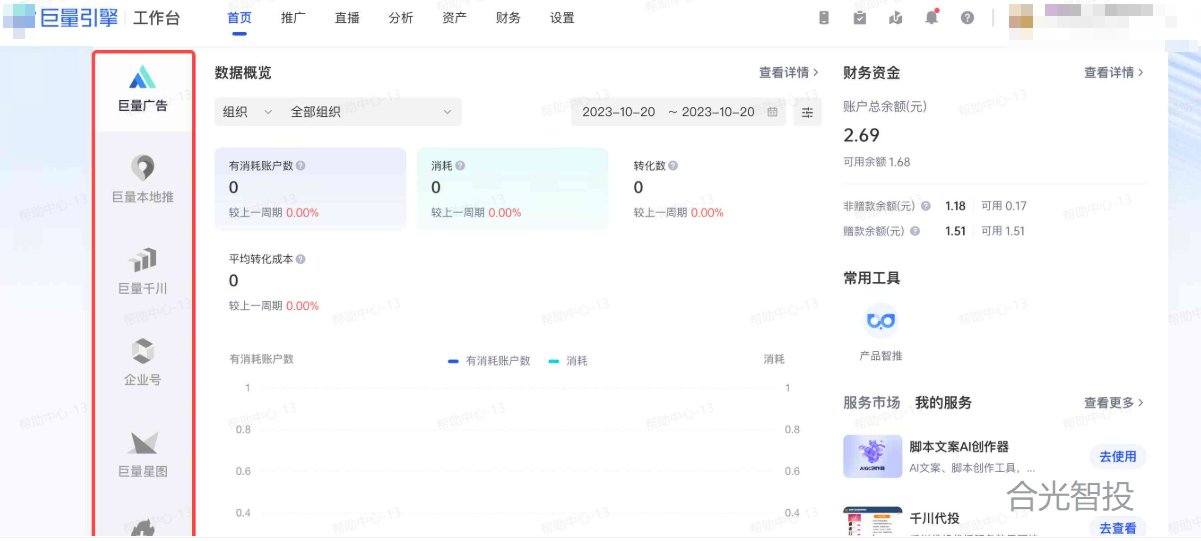This screenshot has width=1201, height=541.
Task: Open 资产 menu
Action: tap(454, 18)
